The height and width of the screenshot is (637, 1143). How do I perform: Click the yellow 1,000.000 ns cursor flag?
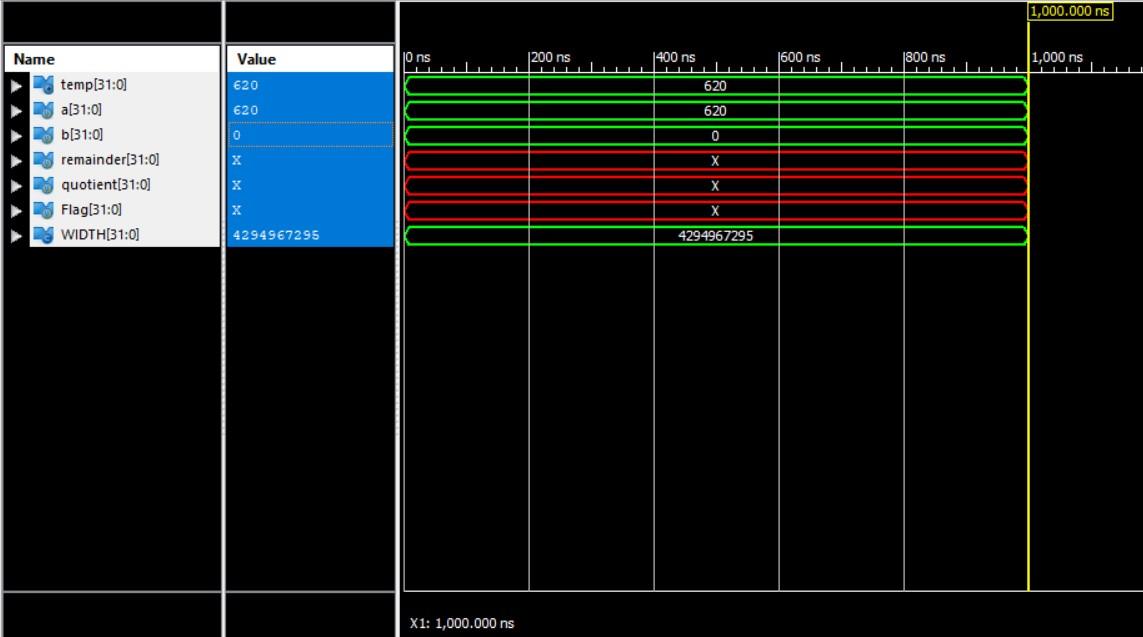(x=1070, y=11)
